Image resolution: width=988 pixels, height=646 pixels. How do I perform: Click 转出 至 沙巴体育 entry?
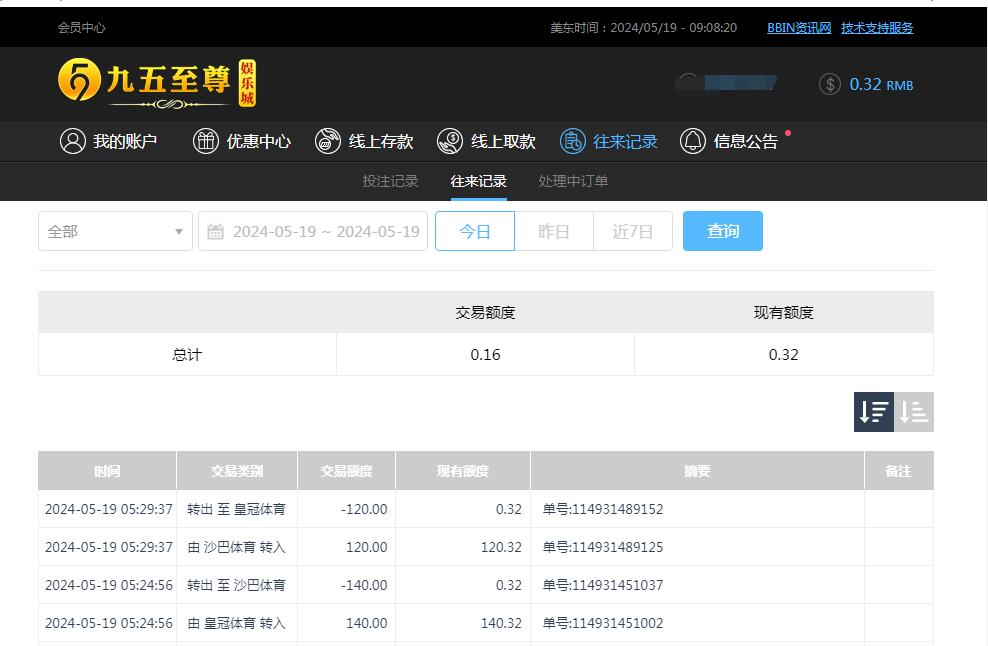point(236,585)
